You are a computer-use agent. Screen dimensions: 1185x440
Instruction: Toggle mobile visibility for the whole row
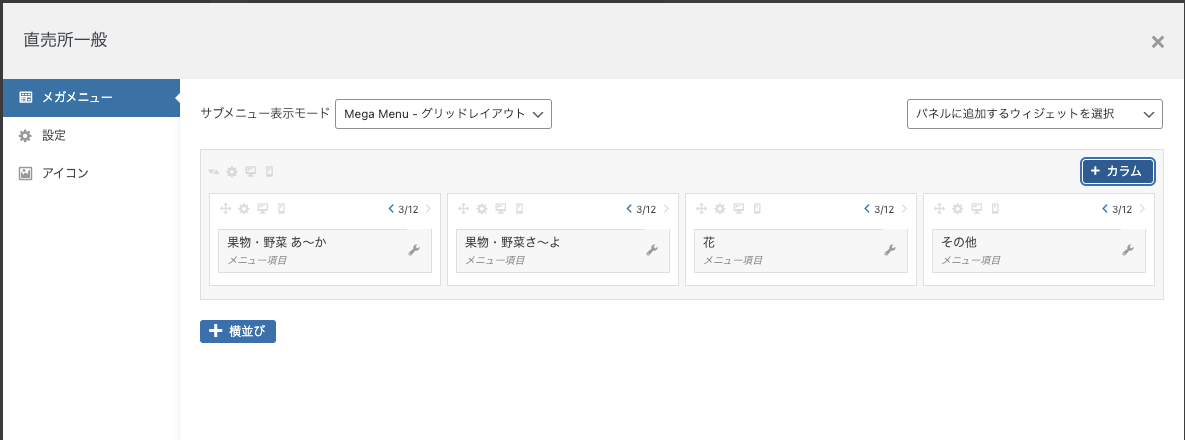pos(270,172)
